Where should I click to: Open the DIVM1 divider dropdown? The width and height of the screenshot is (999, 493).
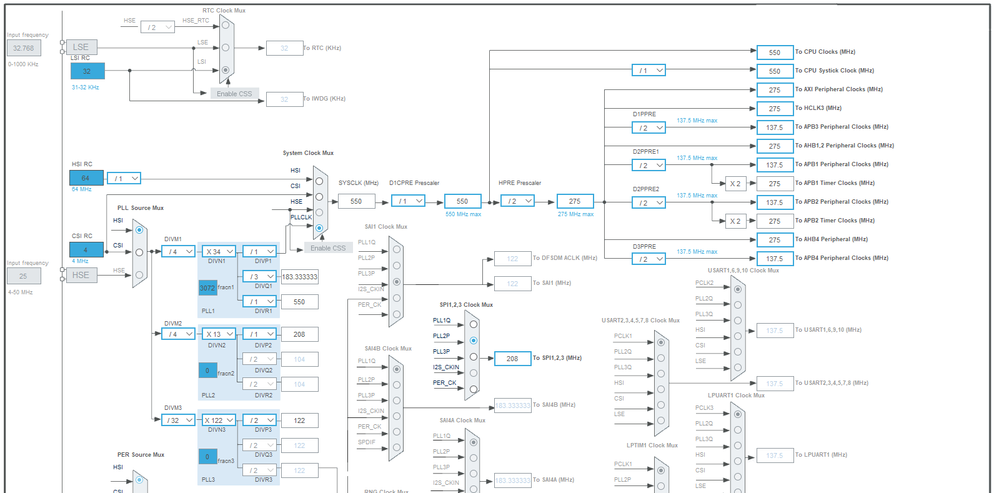177,251
